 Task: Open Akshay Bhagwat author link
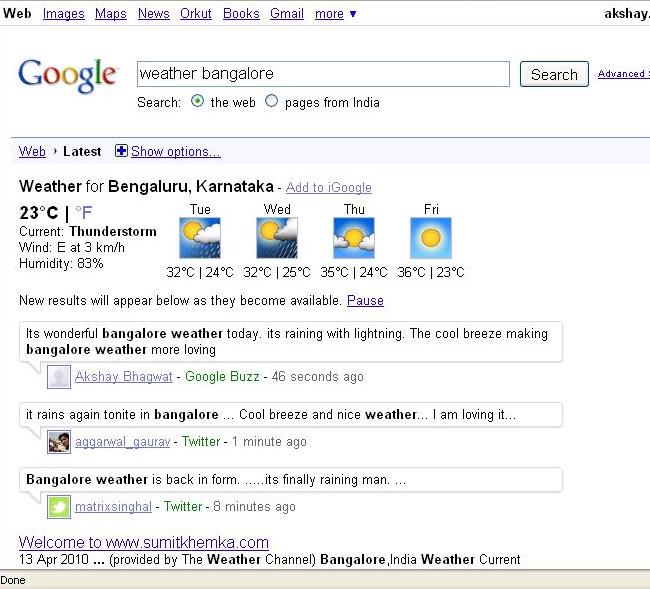pos(124,377)
